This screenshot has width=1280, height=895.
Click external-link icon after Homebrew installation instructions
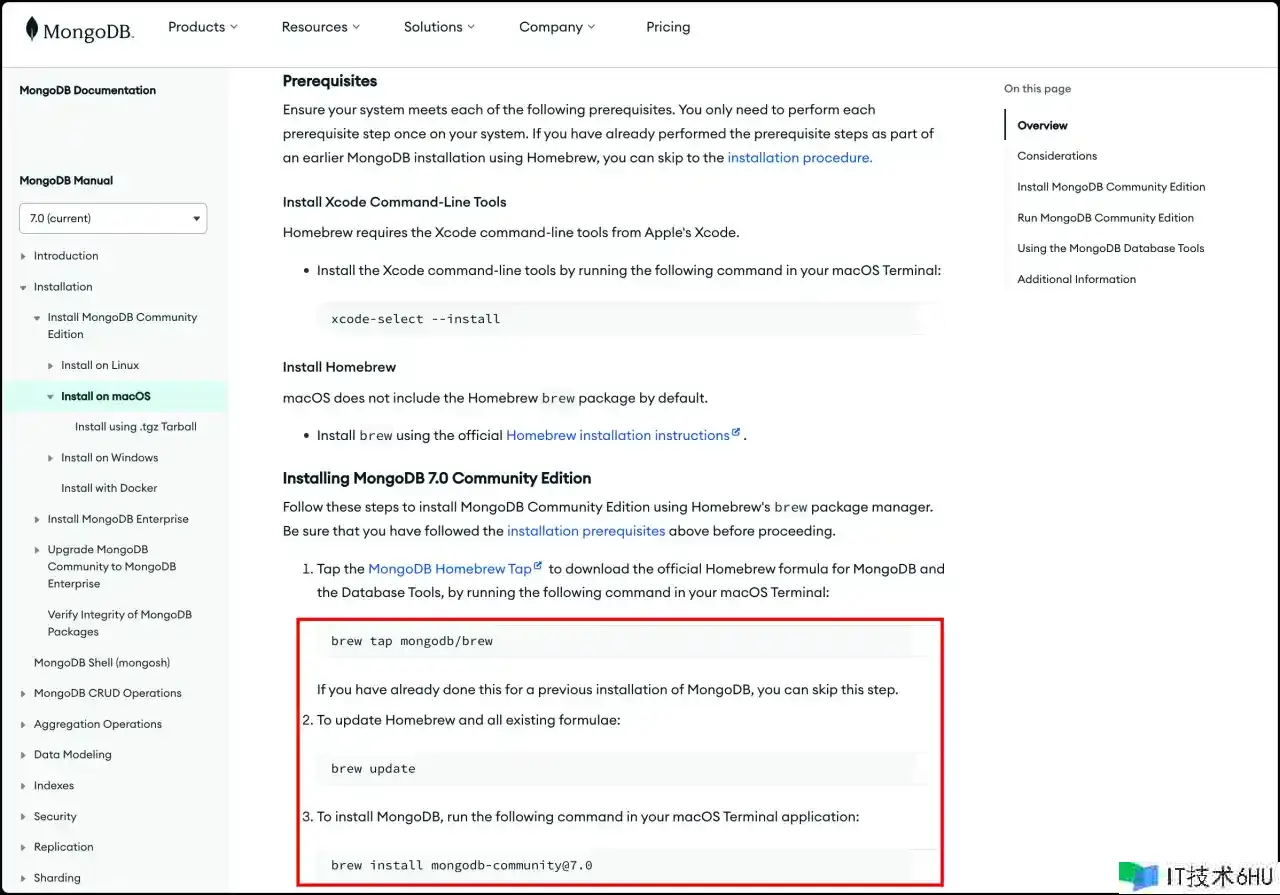(736, 433)
